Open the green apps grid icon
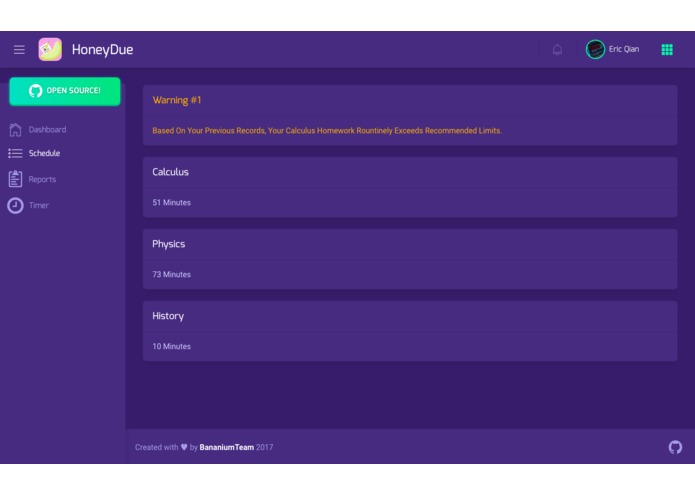The height and width of the screenshot is (494, 695). [x=667, y=50]
